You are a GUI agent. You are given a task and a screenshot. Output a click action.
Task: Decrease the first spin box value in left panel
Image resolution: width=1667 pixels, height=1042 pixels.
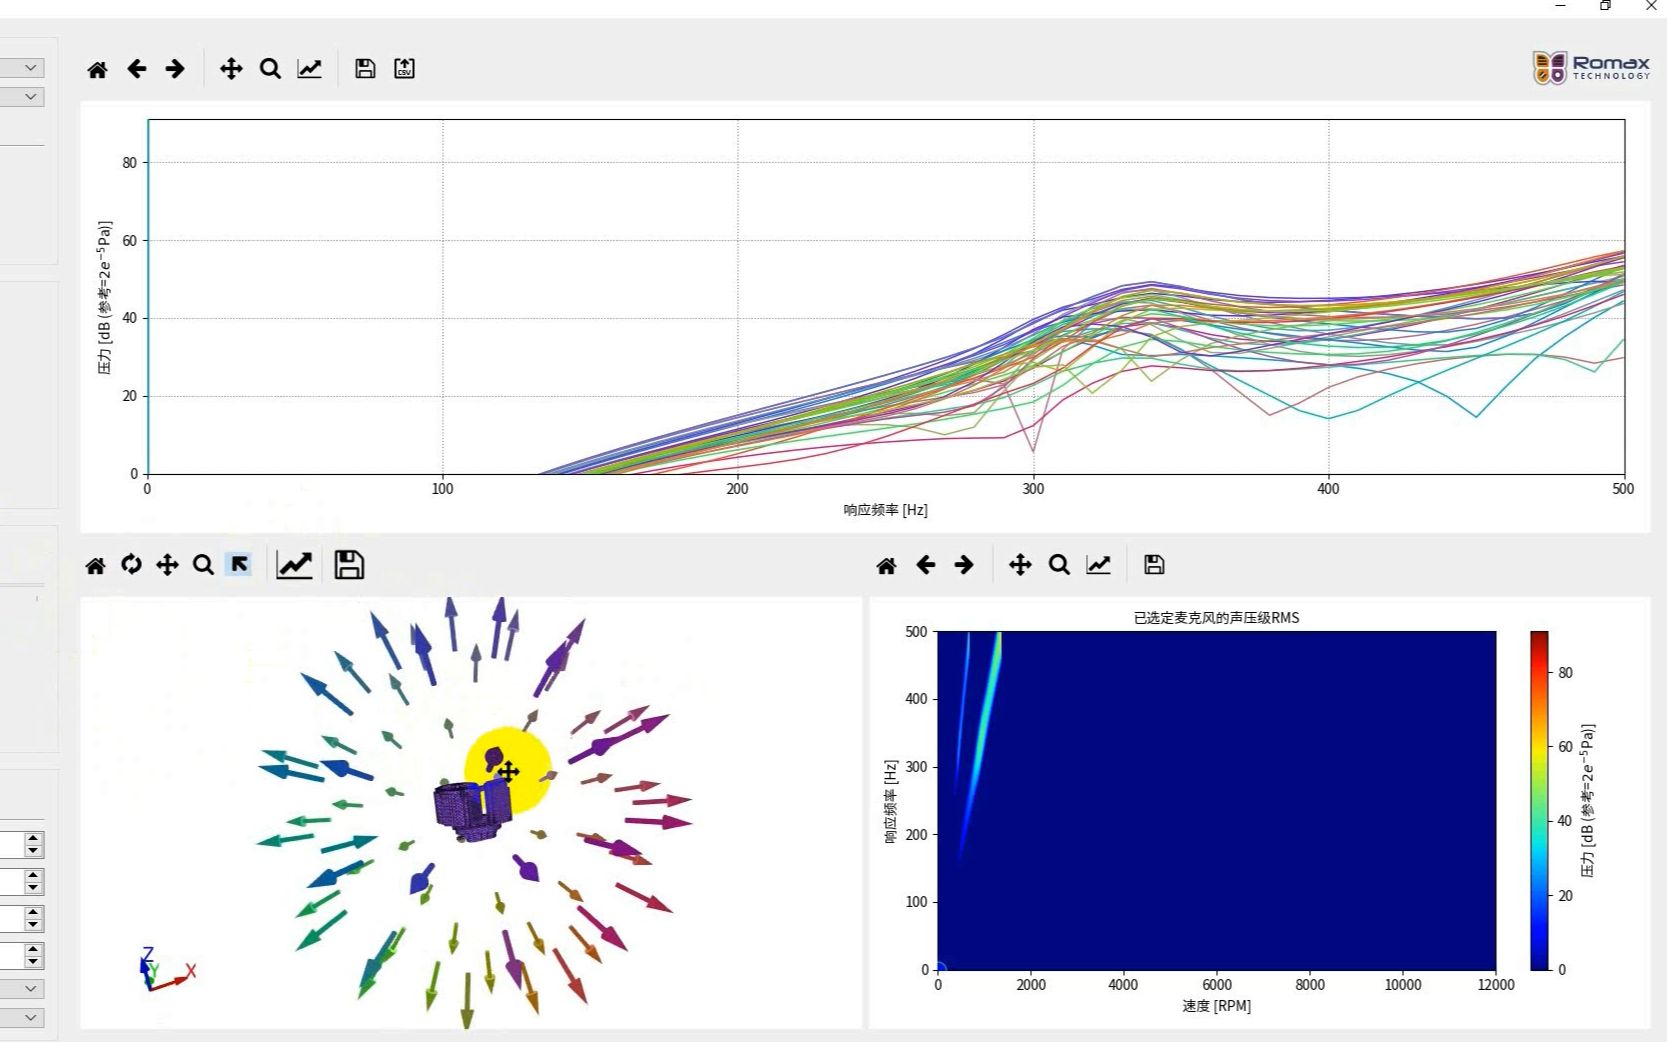click(x=34, y=851)
